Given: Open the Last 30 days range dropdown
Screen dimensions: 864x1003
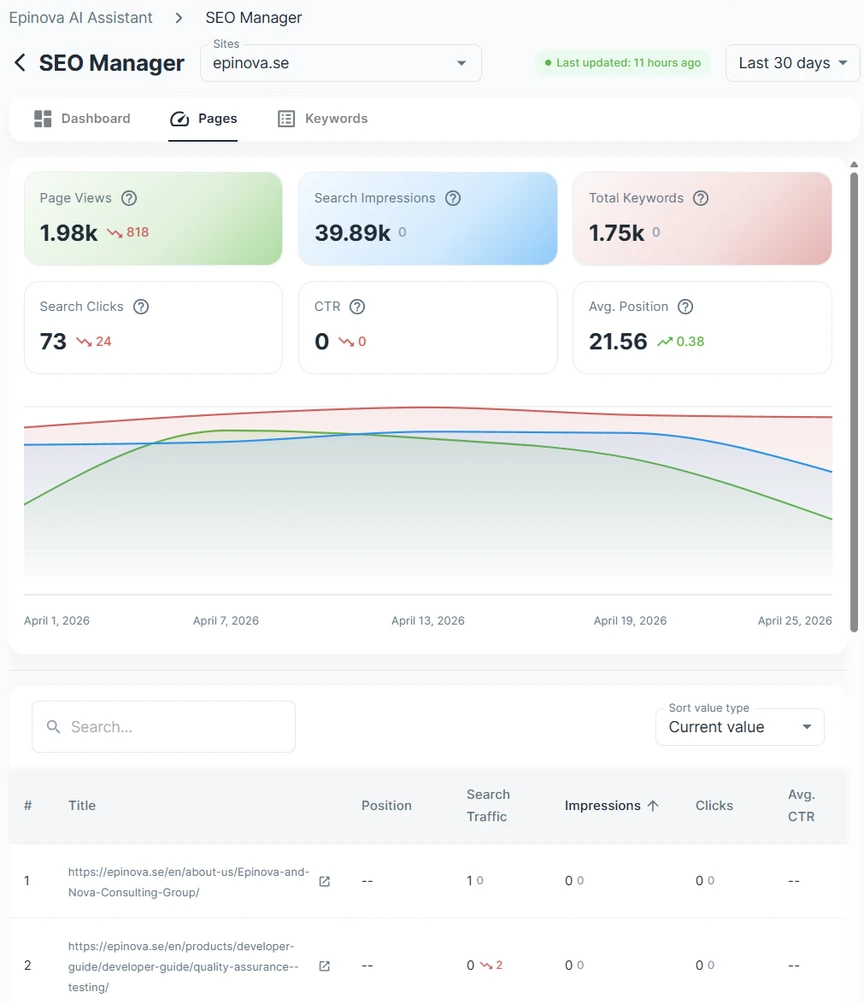Looking at the screenshot, I should (x=792, y=63).
